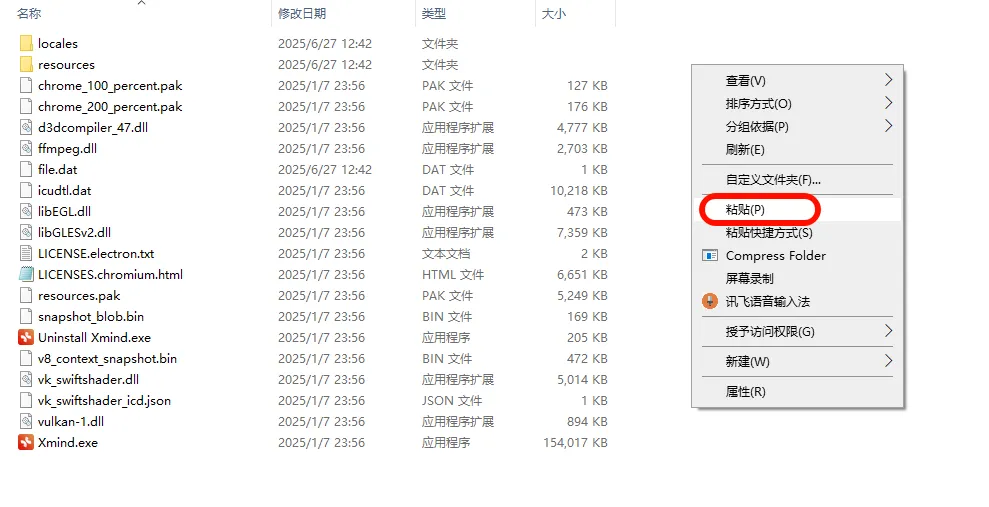Select the locales folder name

(58, 44)
